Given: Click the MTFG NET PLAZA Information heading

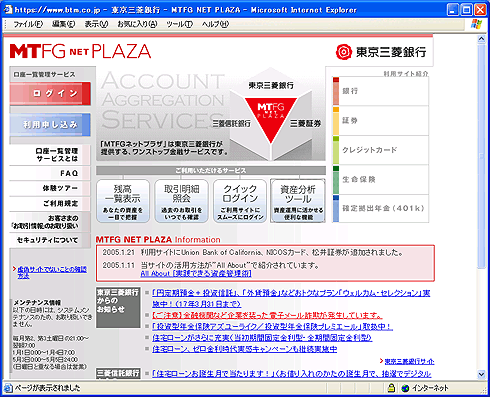Looking at the screenshot, I should click(158, 239).
